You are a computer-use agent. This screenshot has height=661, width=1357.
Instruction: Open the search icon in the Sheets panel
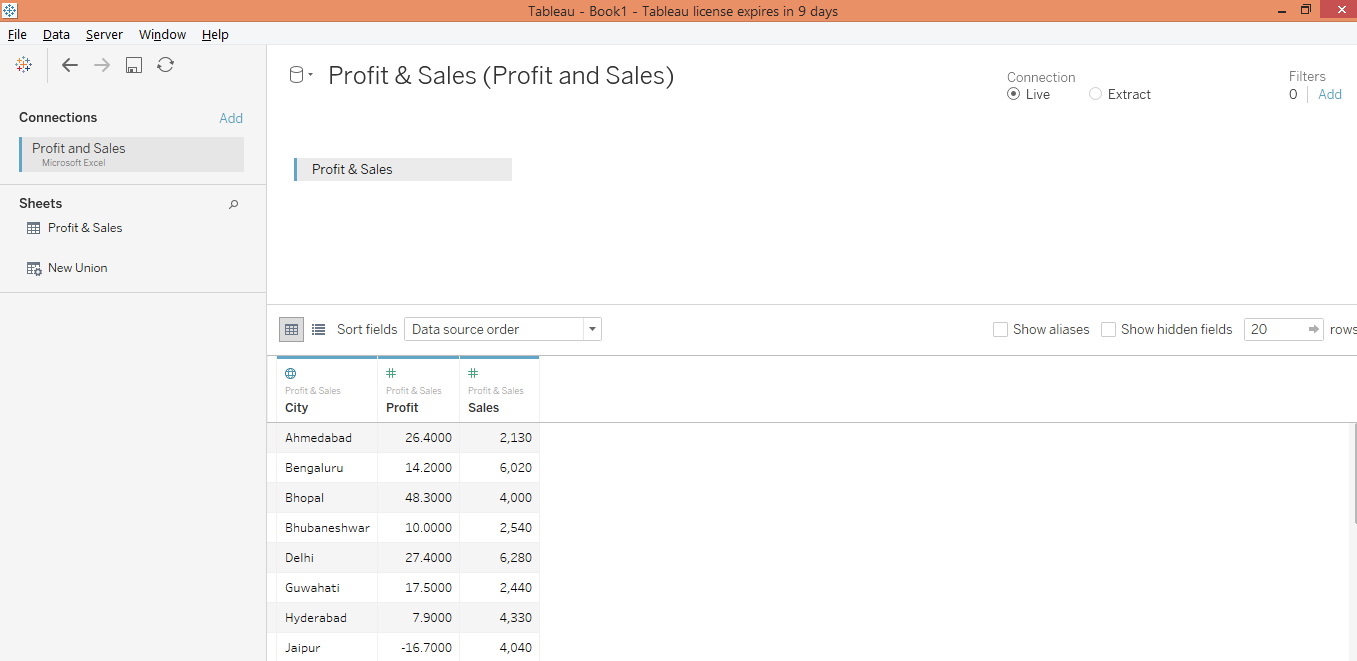(x=233, y=204)
